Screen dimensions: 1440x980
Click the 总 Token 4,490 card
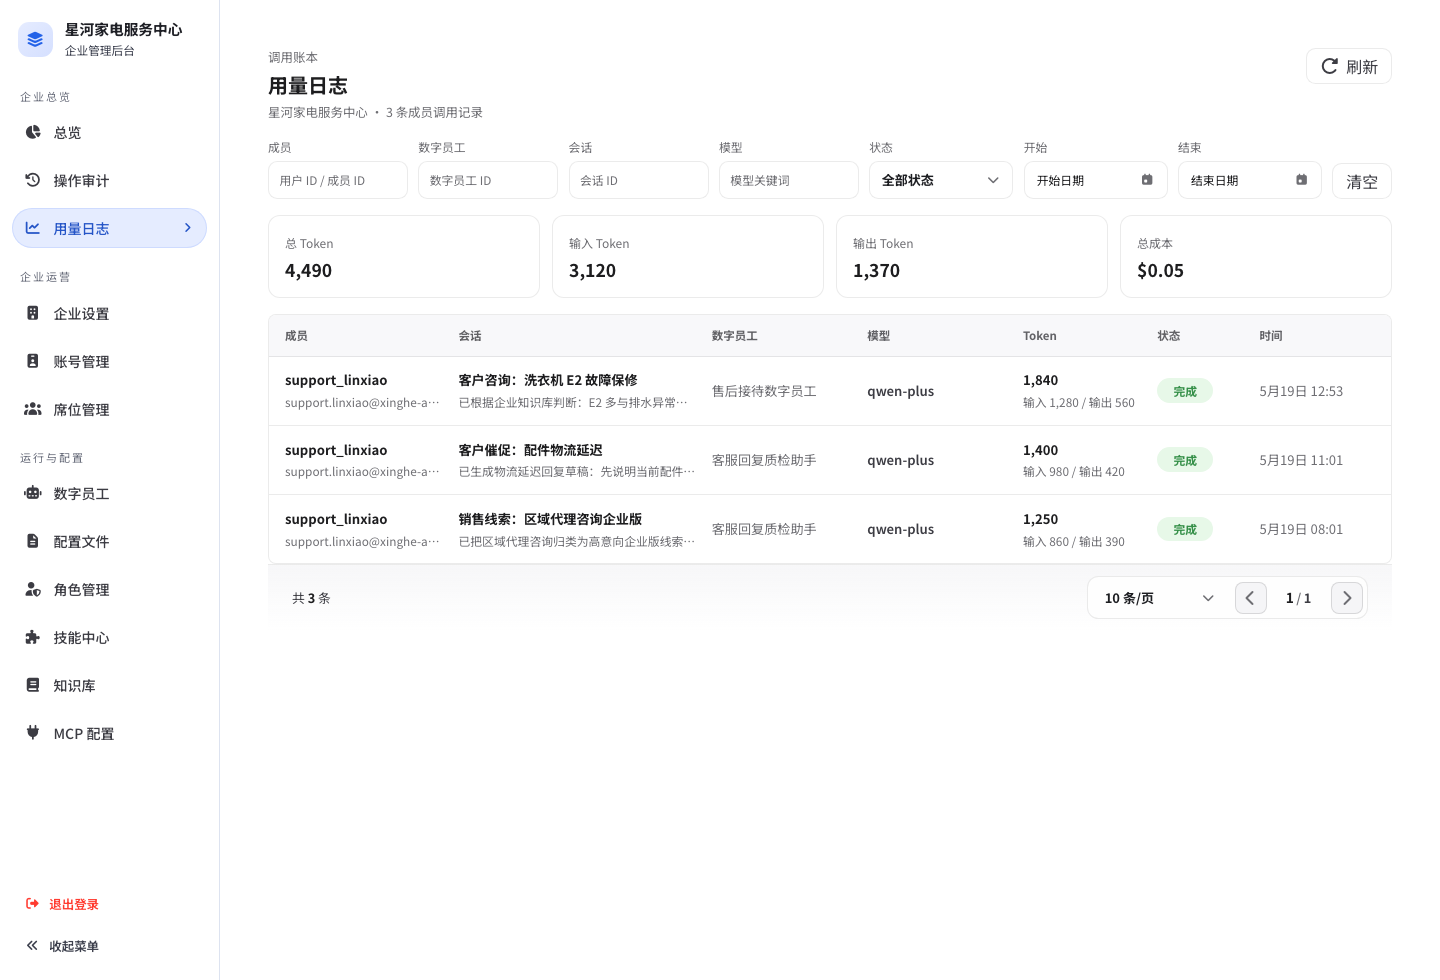[404, 257]
